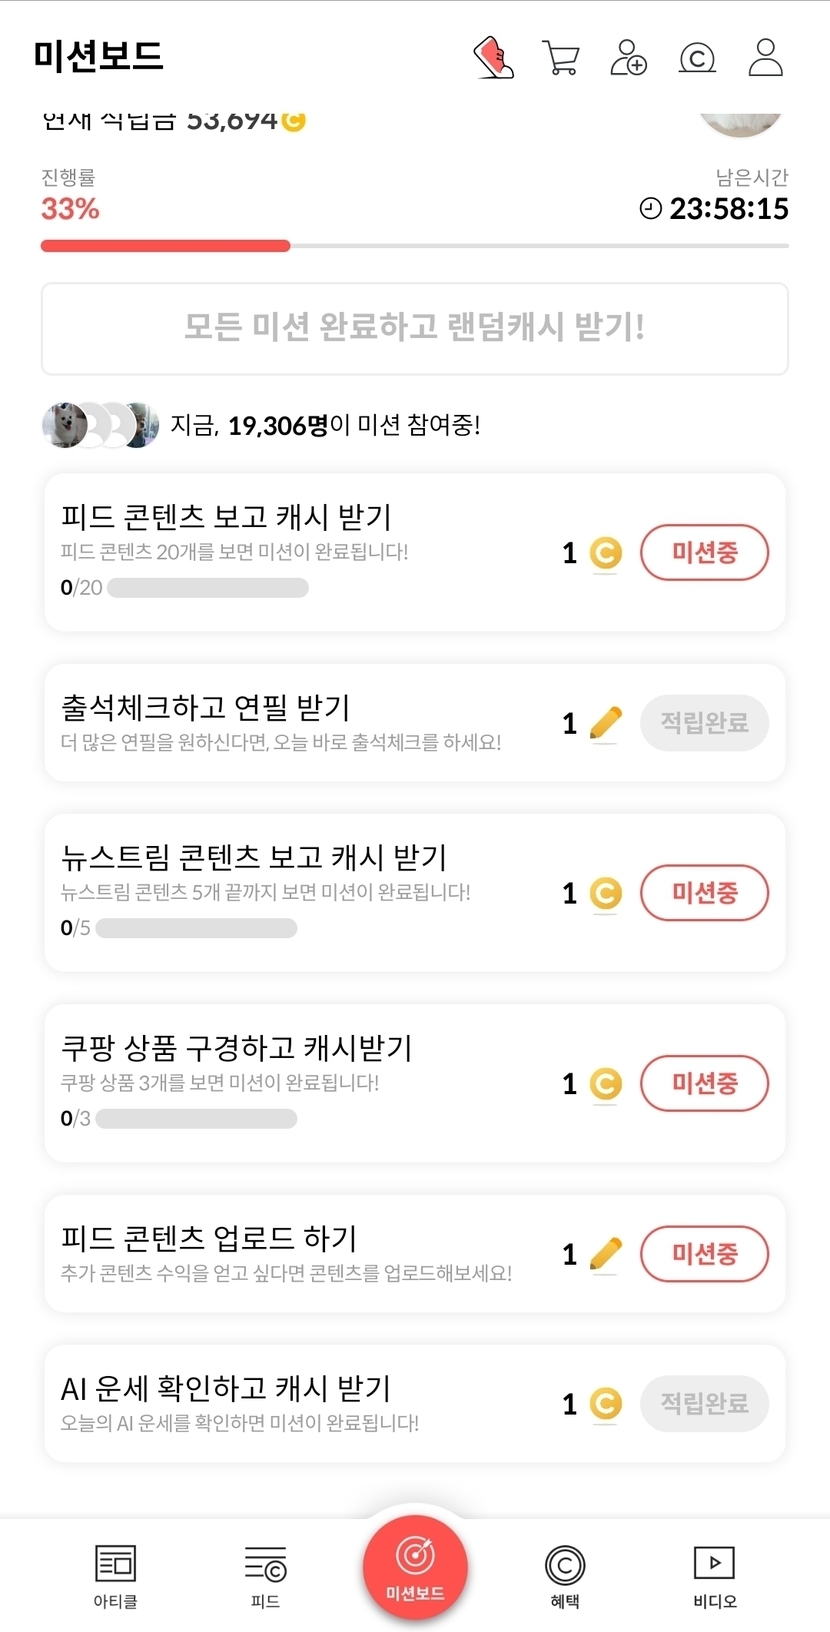Tap the pencil icon on 출석체크 mission
Viewport: 830px width, 1632px height.
[x=605, y=723]
